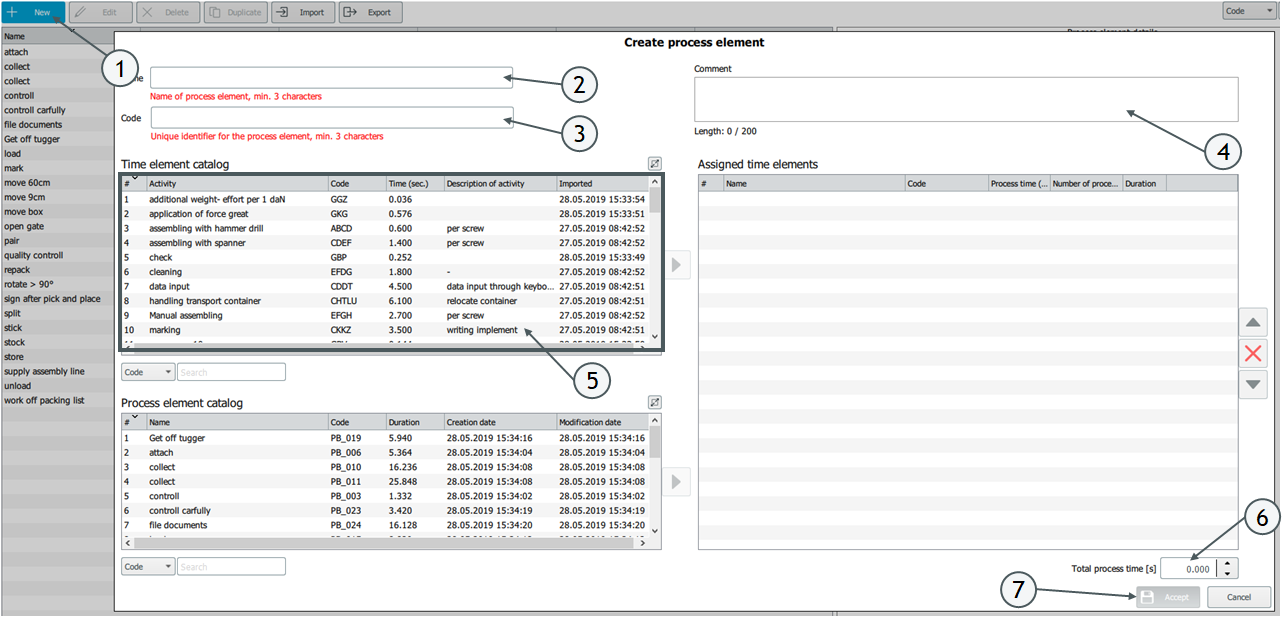
Task: Focus the process element Name input field
Action: [x=332, y=78]
